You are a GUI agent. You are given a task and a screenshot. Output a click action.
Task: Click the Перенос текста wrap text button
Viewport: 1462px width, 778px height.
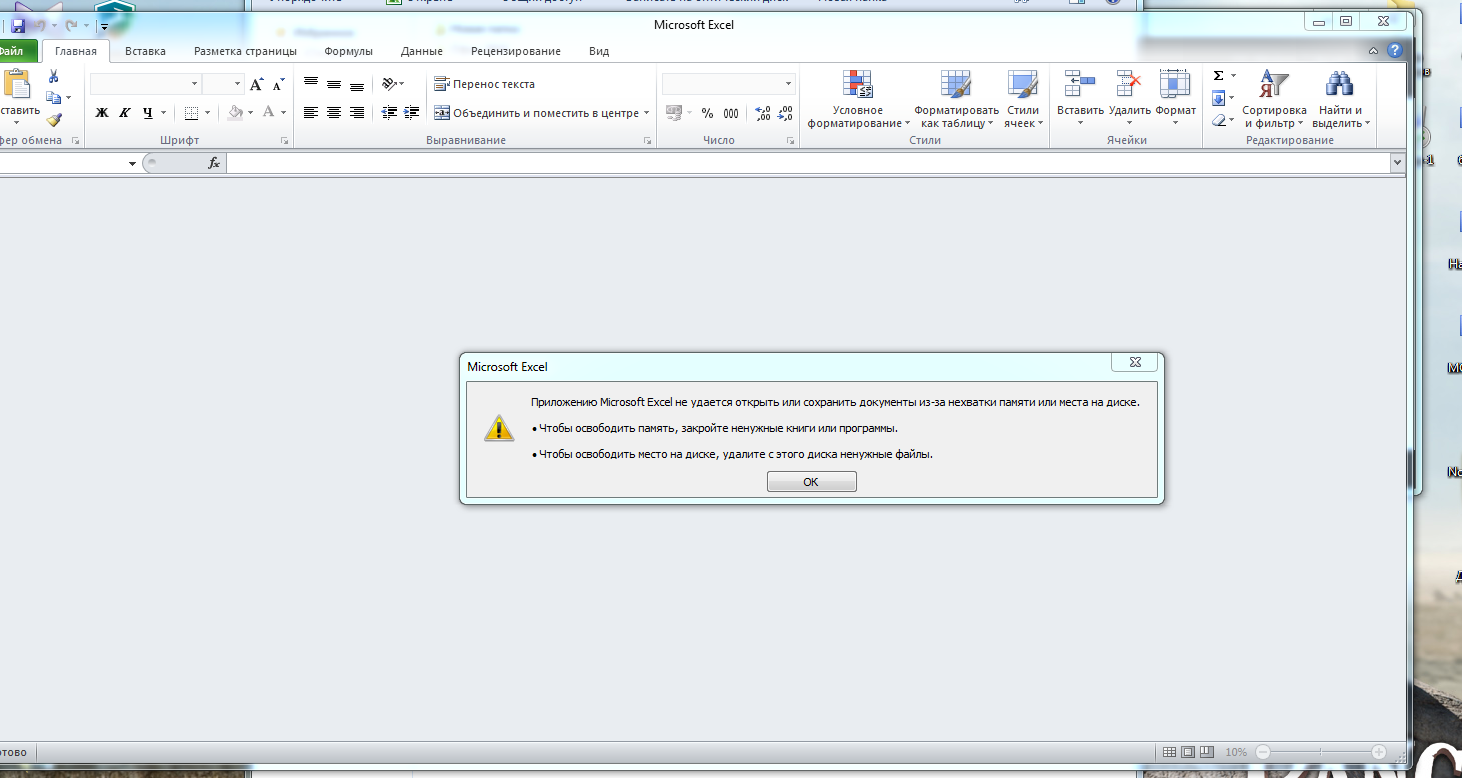point(485,84)
